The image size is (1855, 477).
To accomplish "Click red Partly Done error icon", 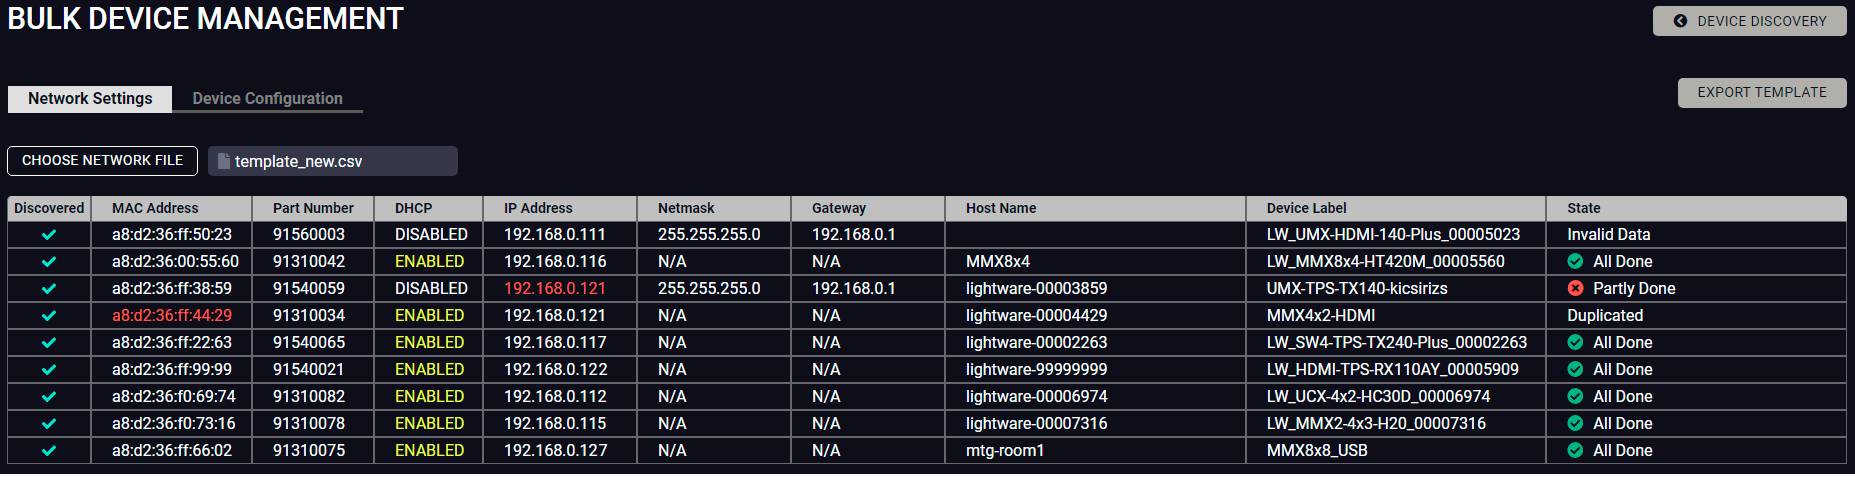I will [x=1575, y=288].
